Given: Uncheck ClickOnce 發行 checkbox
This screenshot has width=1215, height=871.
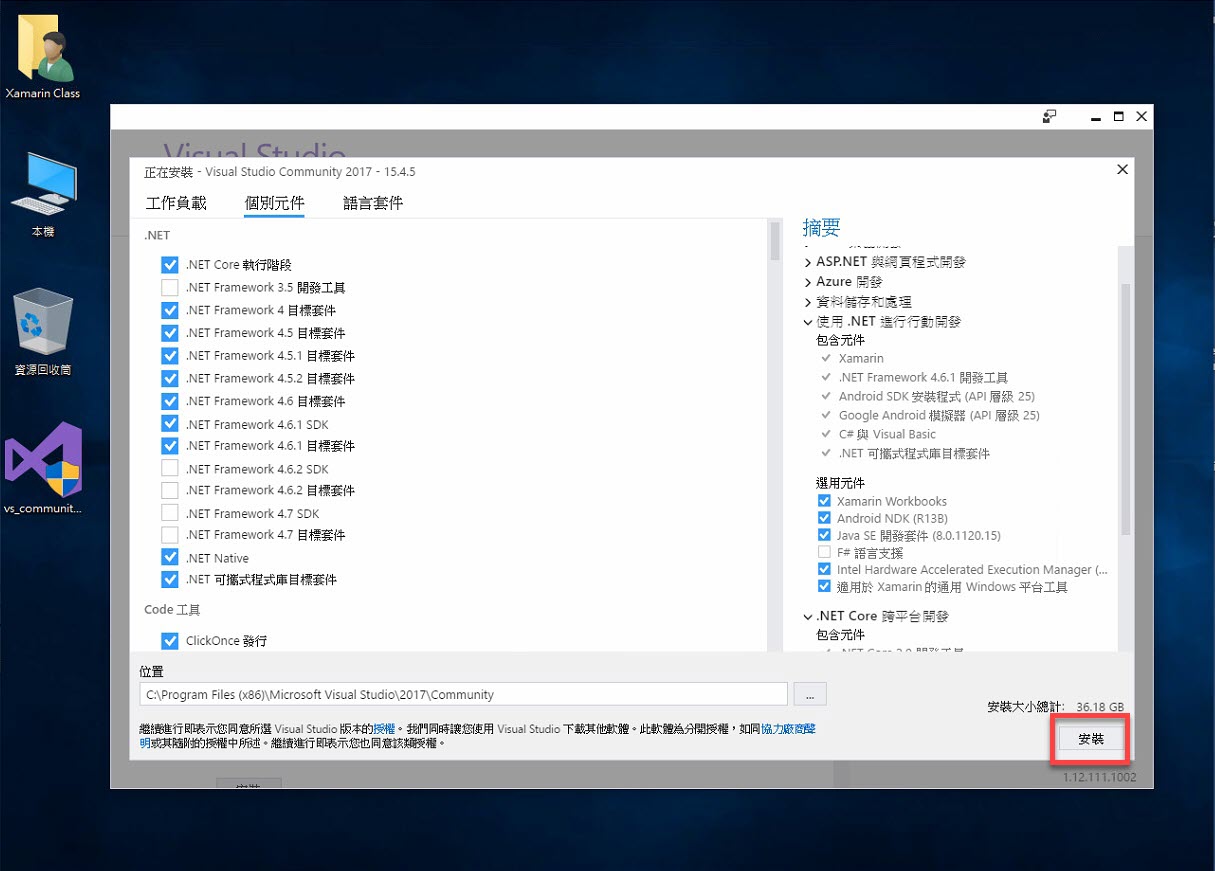Looking at the screenshot, I should 169,641.
